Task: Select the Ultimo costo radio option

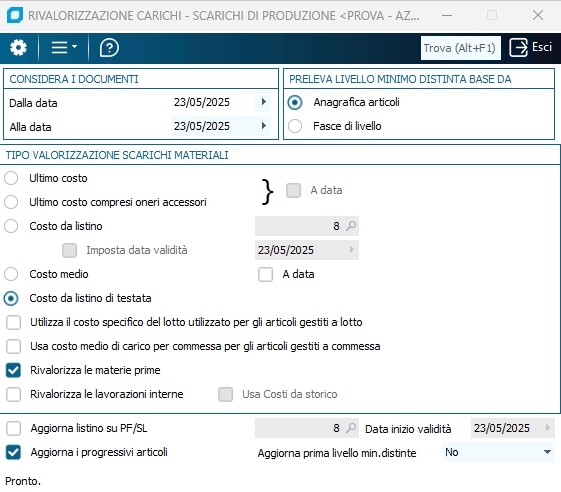Action: [x=11, y=178]
